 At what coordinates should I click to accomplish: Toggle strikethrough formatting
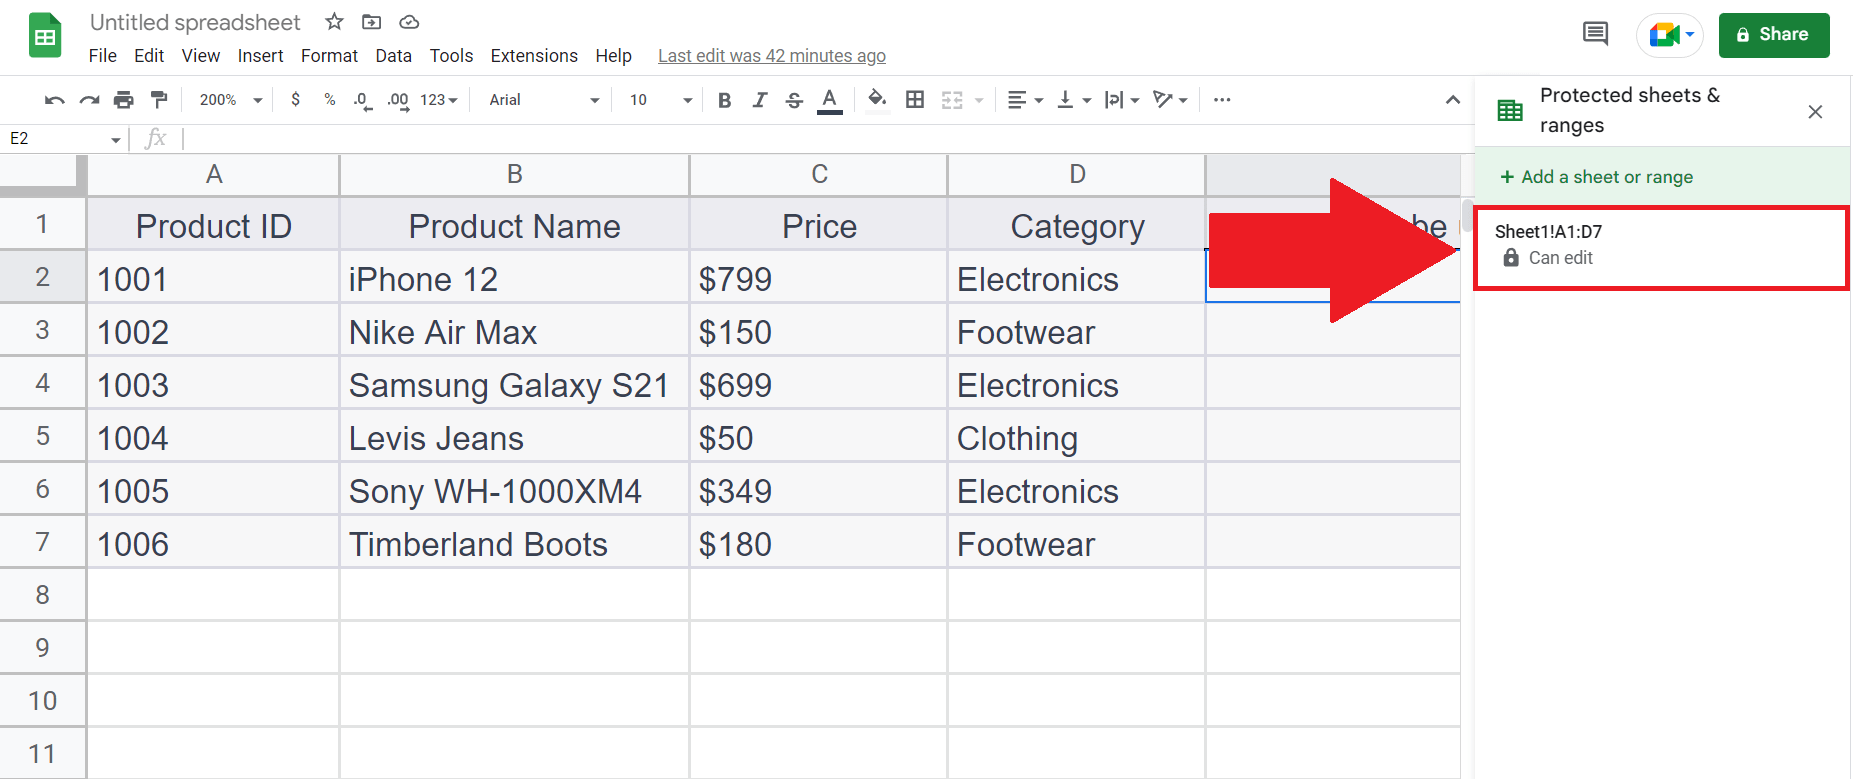[x=794, y=100]
